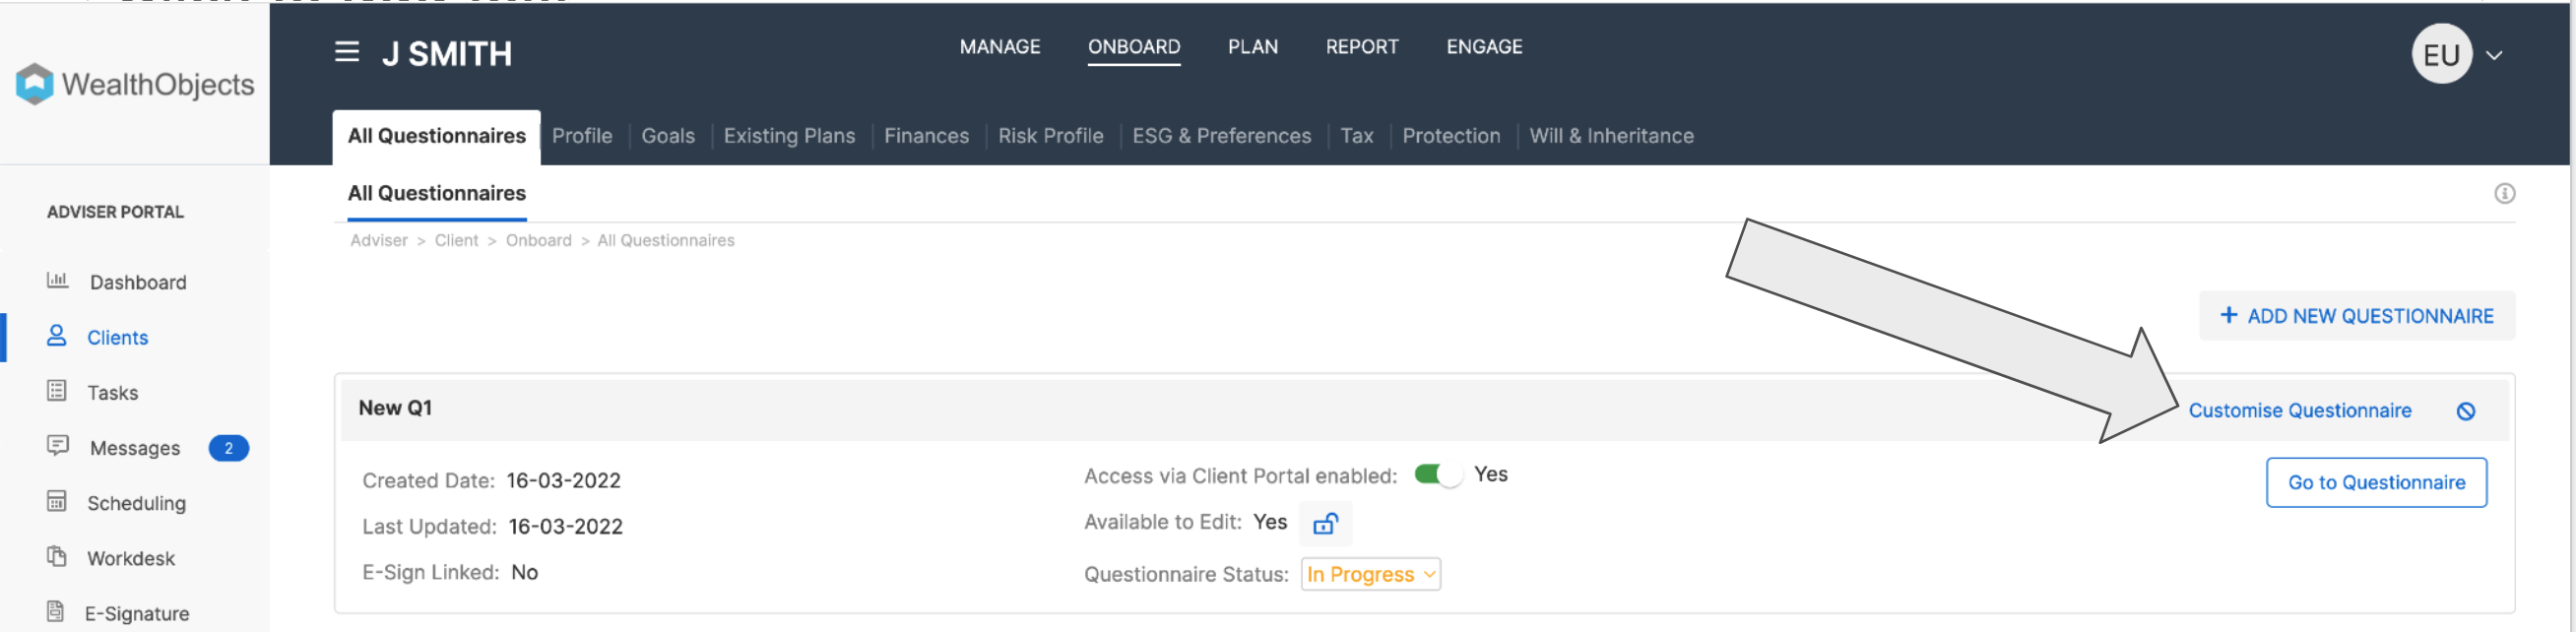Screen dimensions: 2576x632
Task: Open the ENGAGE top menu
Action: 1484,47
